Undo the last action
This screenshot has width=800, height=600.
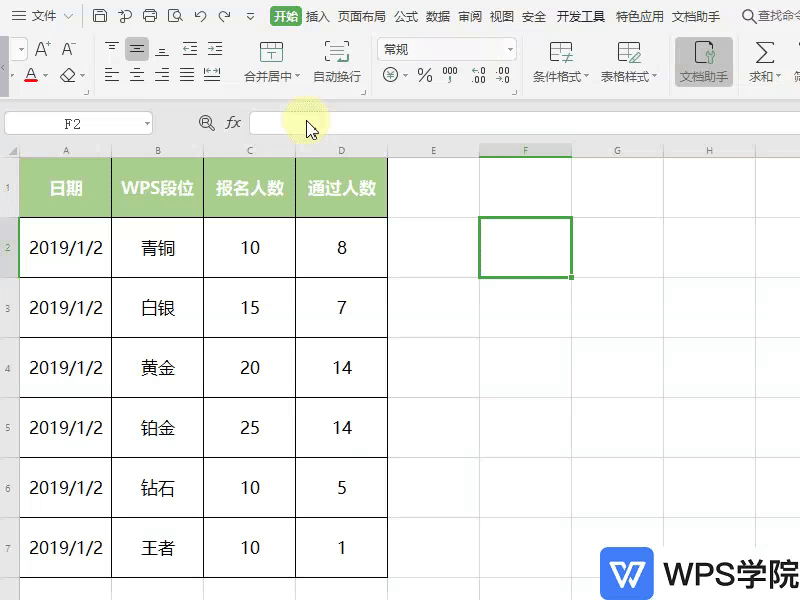point(200,16)
